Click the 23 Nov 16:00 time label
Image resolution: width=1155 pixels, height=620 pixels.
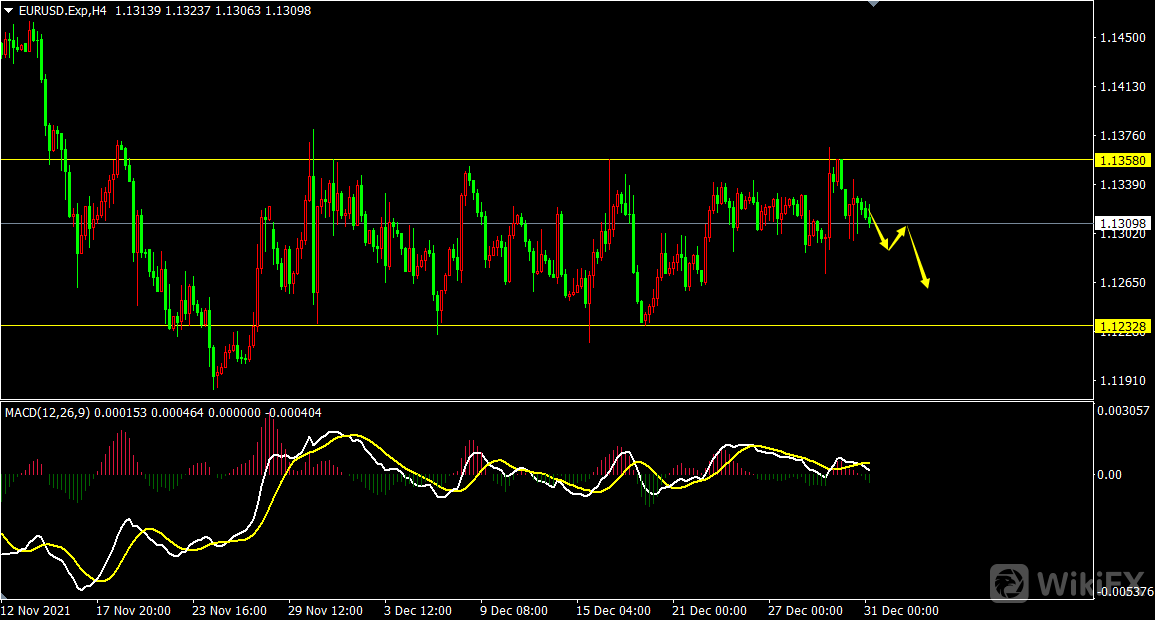pyautogui.click(x=229, y=610)
